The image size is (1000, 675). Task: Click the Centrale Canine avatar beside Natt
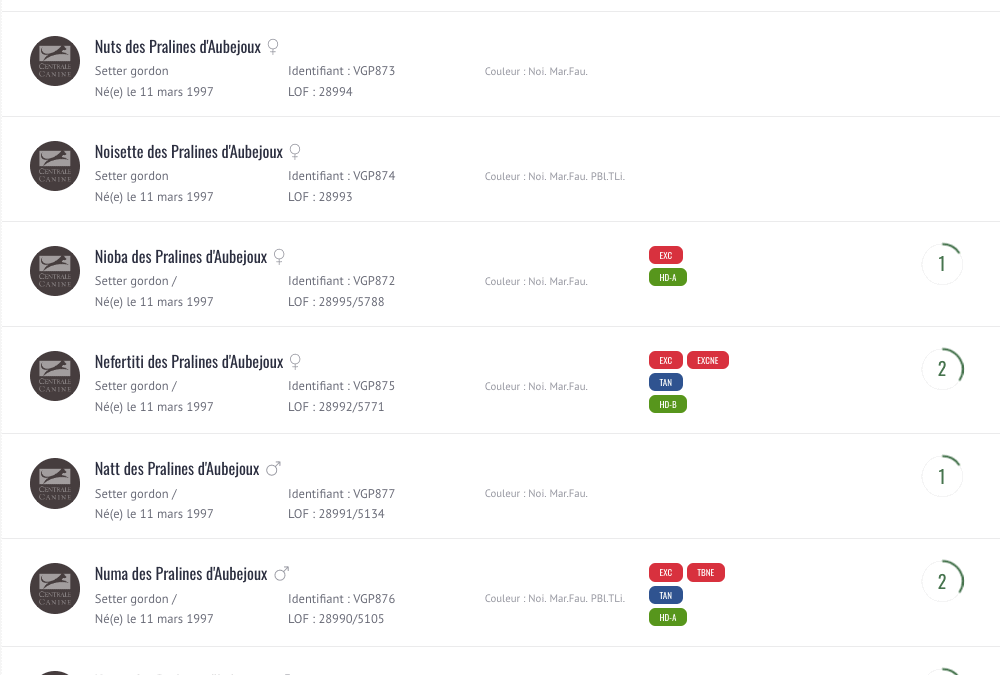(55, 484)
